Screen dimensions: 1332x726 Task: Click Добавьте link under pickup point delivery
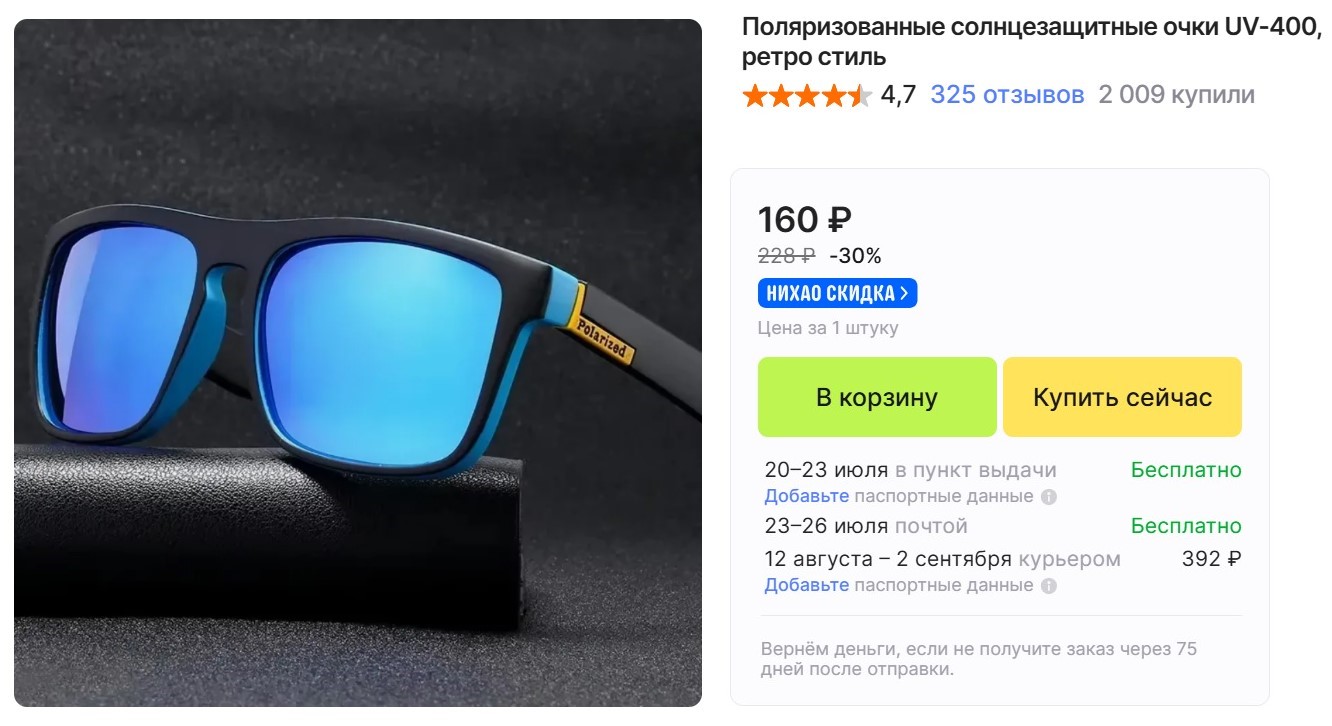[x=806, y=496]
